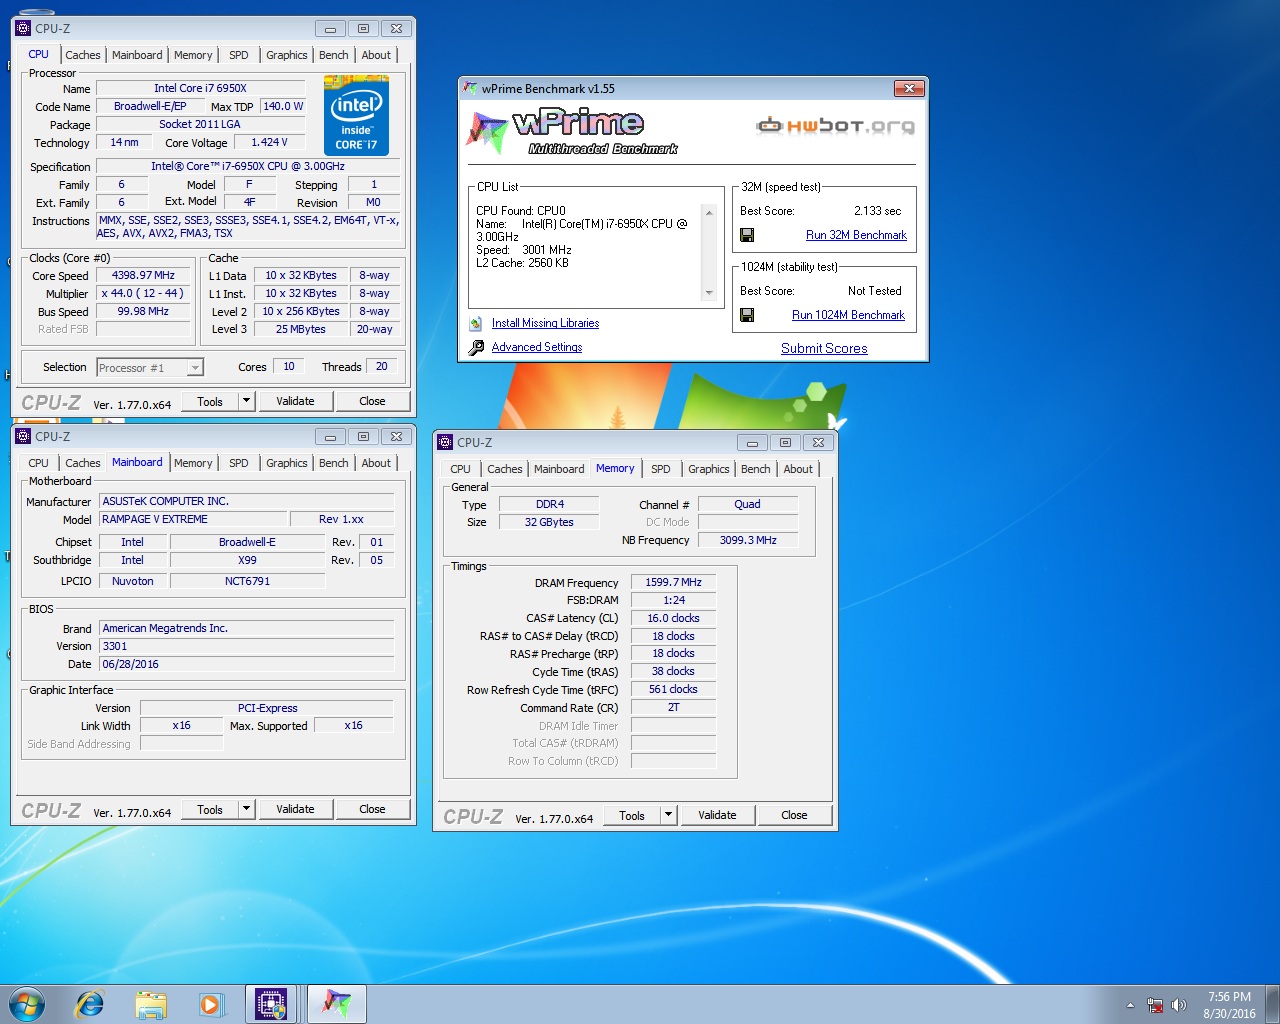This screenshot has height=1024, width=1280.
Task: Click the NB Frequency 3099.3 MHz value
Action: 748,540
